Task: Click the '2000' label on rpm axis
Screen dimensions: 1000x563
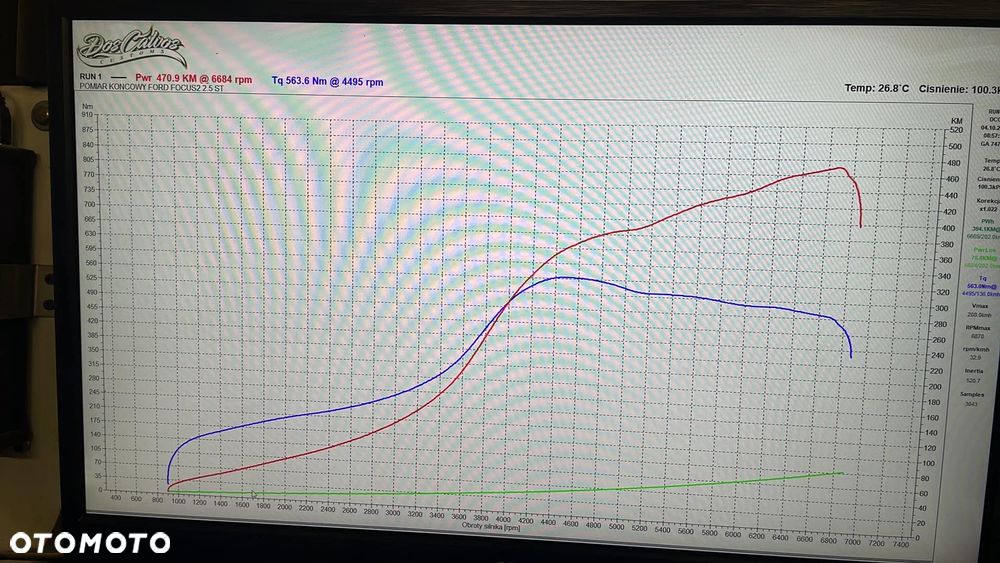Action: [284, 507]
